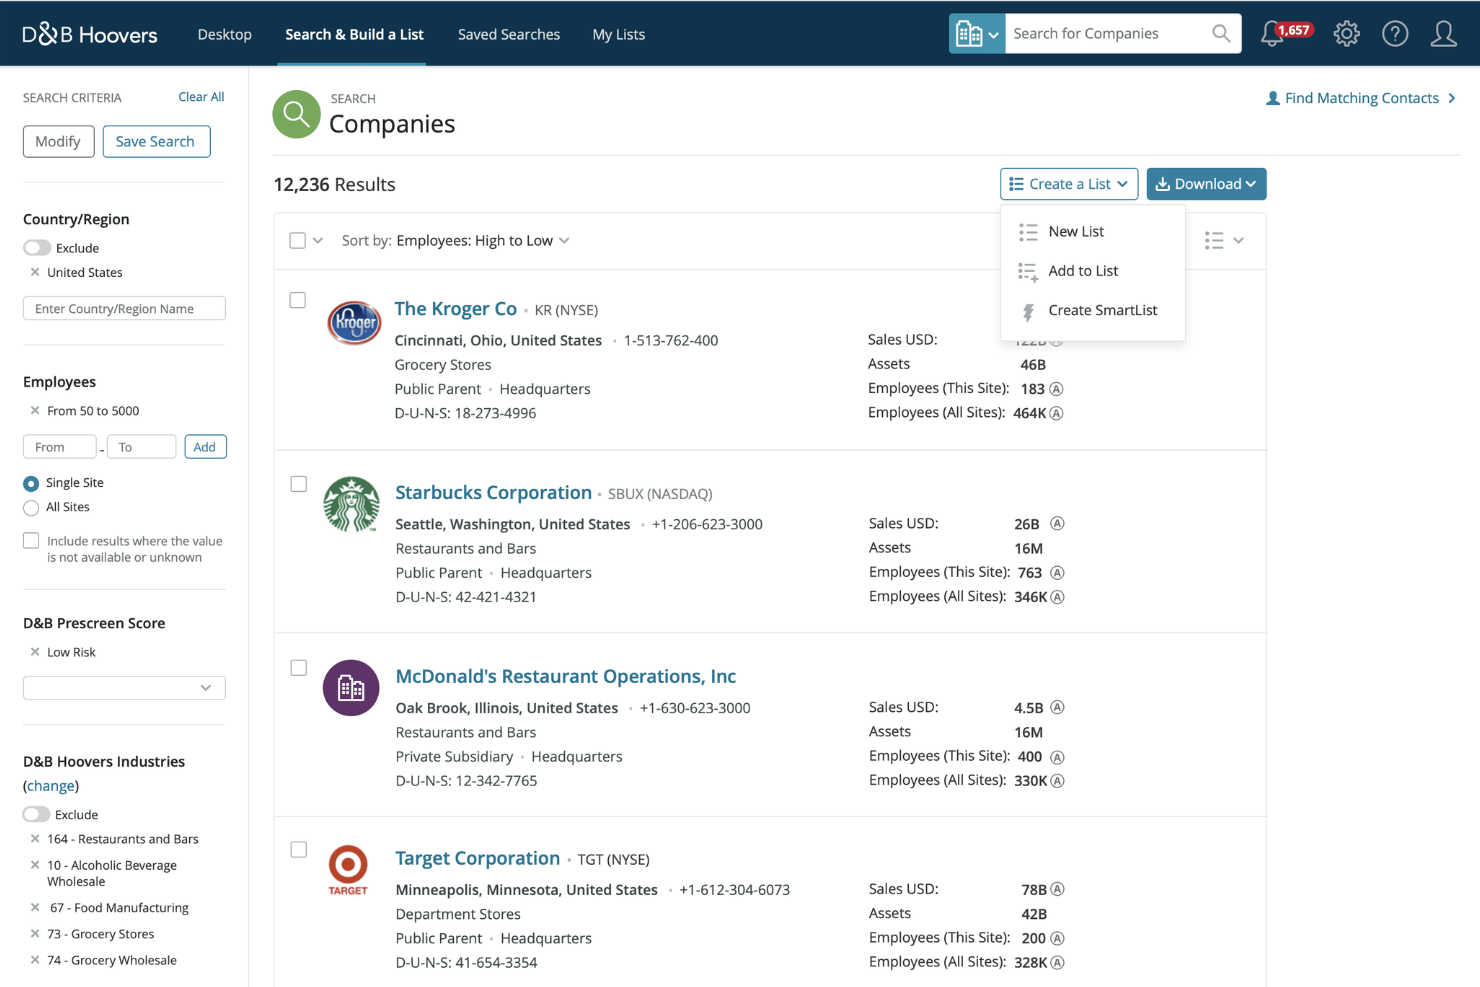Open D&B Prescreen Score dropdown
Image resolution: width=1480 pixels, height=987 pixels.
(x=124, y=688)
